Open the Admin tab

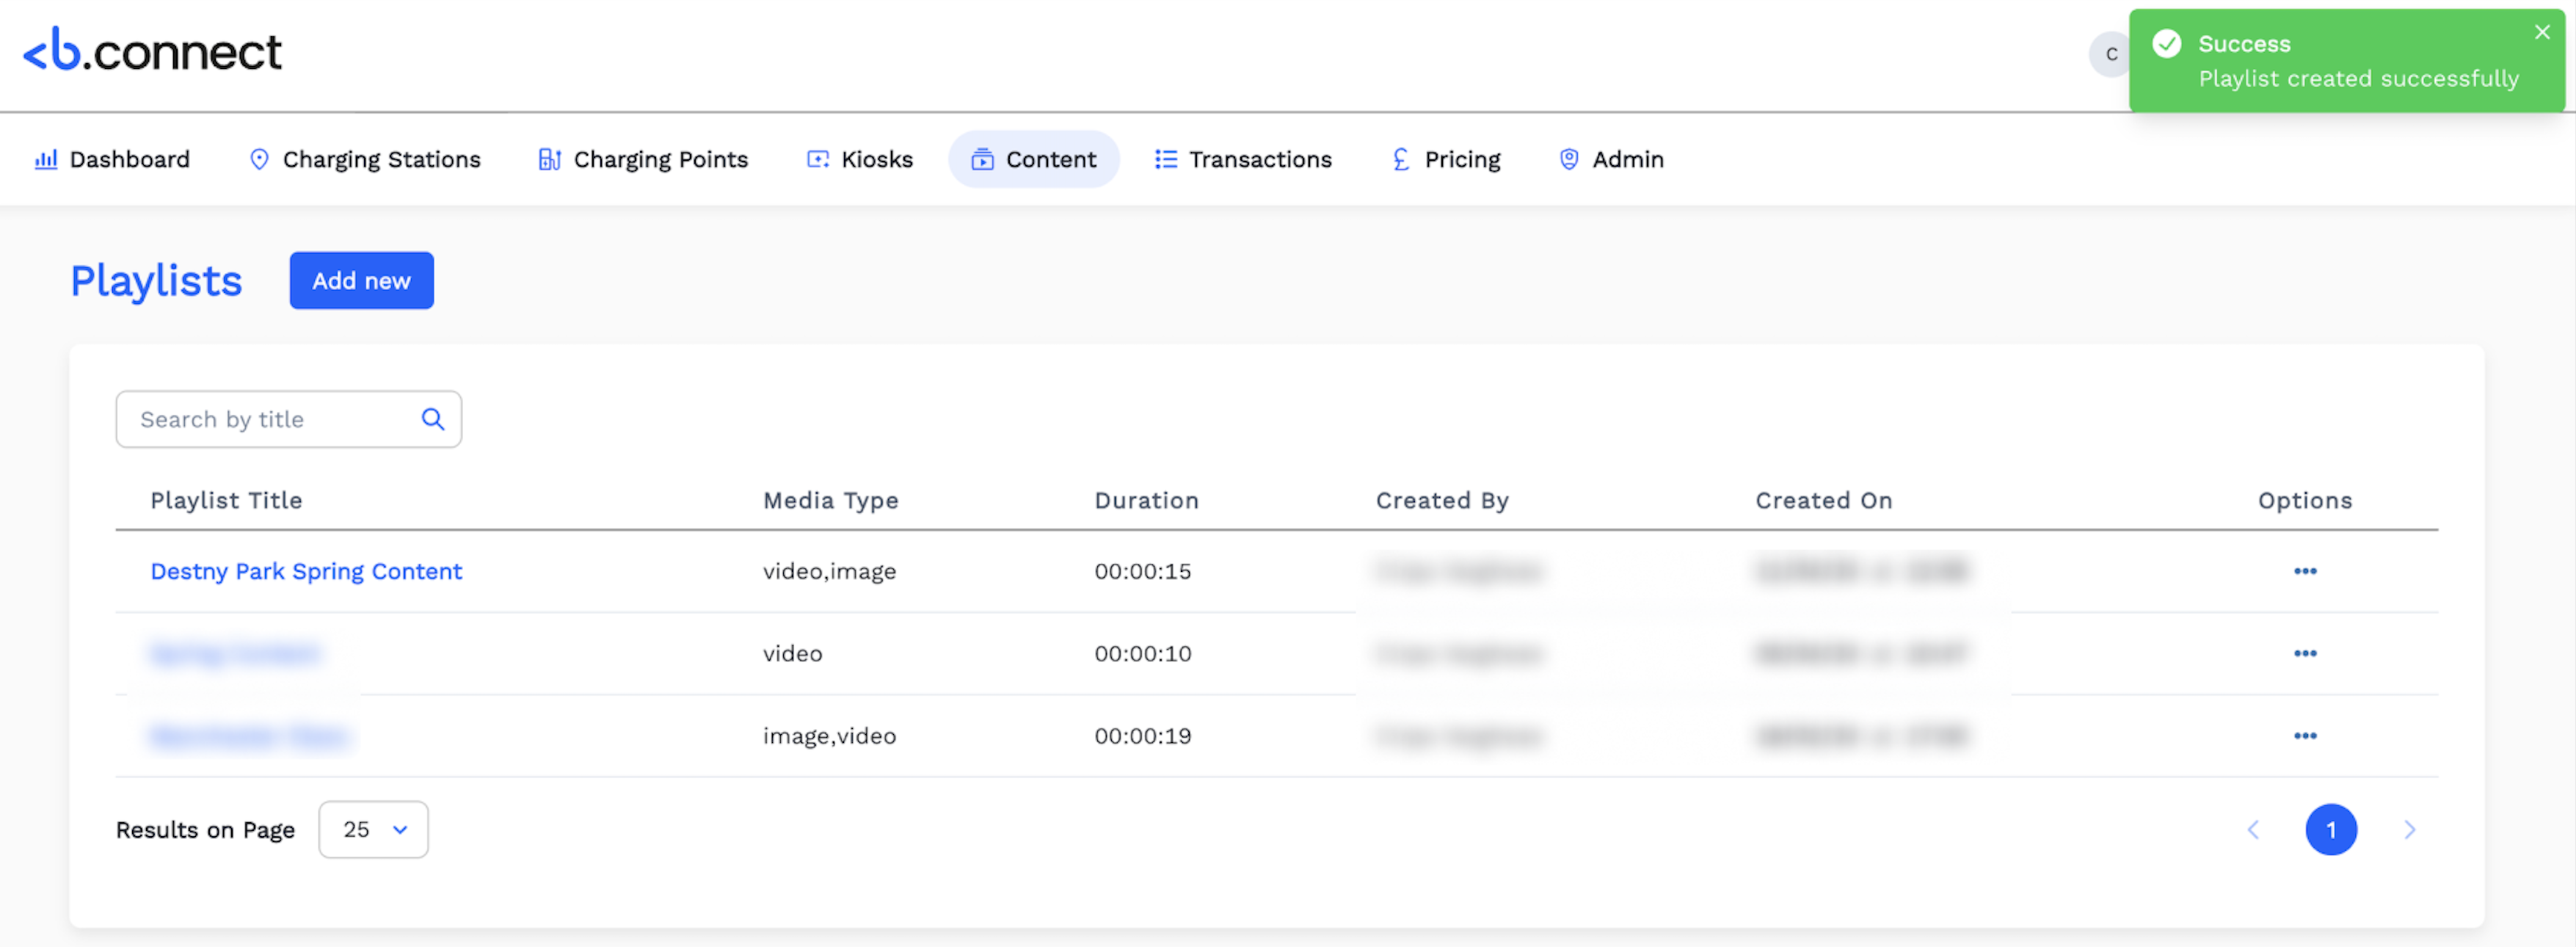click(x=1611, y=159)
